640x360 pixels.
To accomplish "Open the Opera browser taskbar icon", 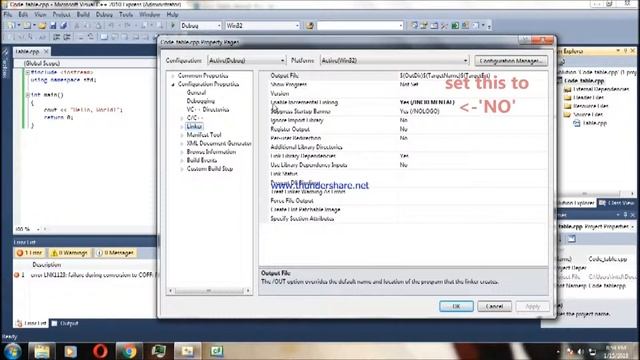I will 100,351.
